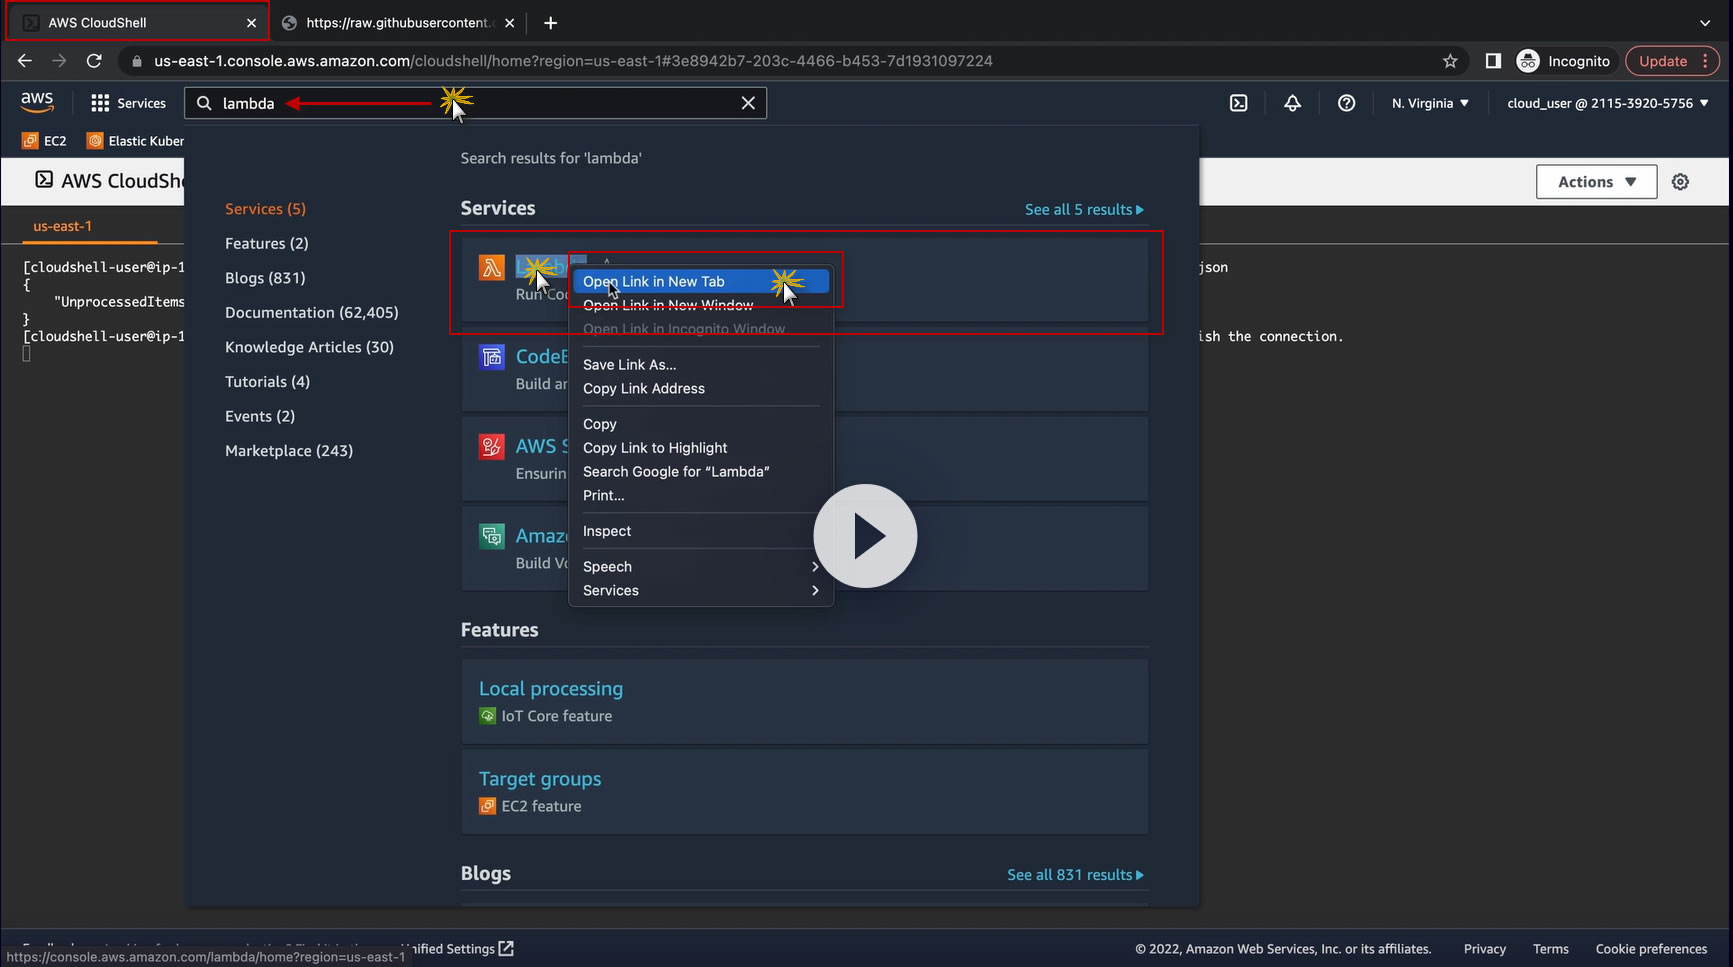This screenshot has width=1733, height=967.
Task: Clear the lambda search with X icon
Action: tap(747, 103)
